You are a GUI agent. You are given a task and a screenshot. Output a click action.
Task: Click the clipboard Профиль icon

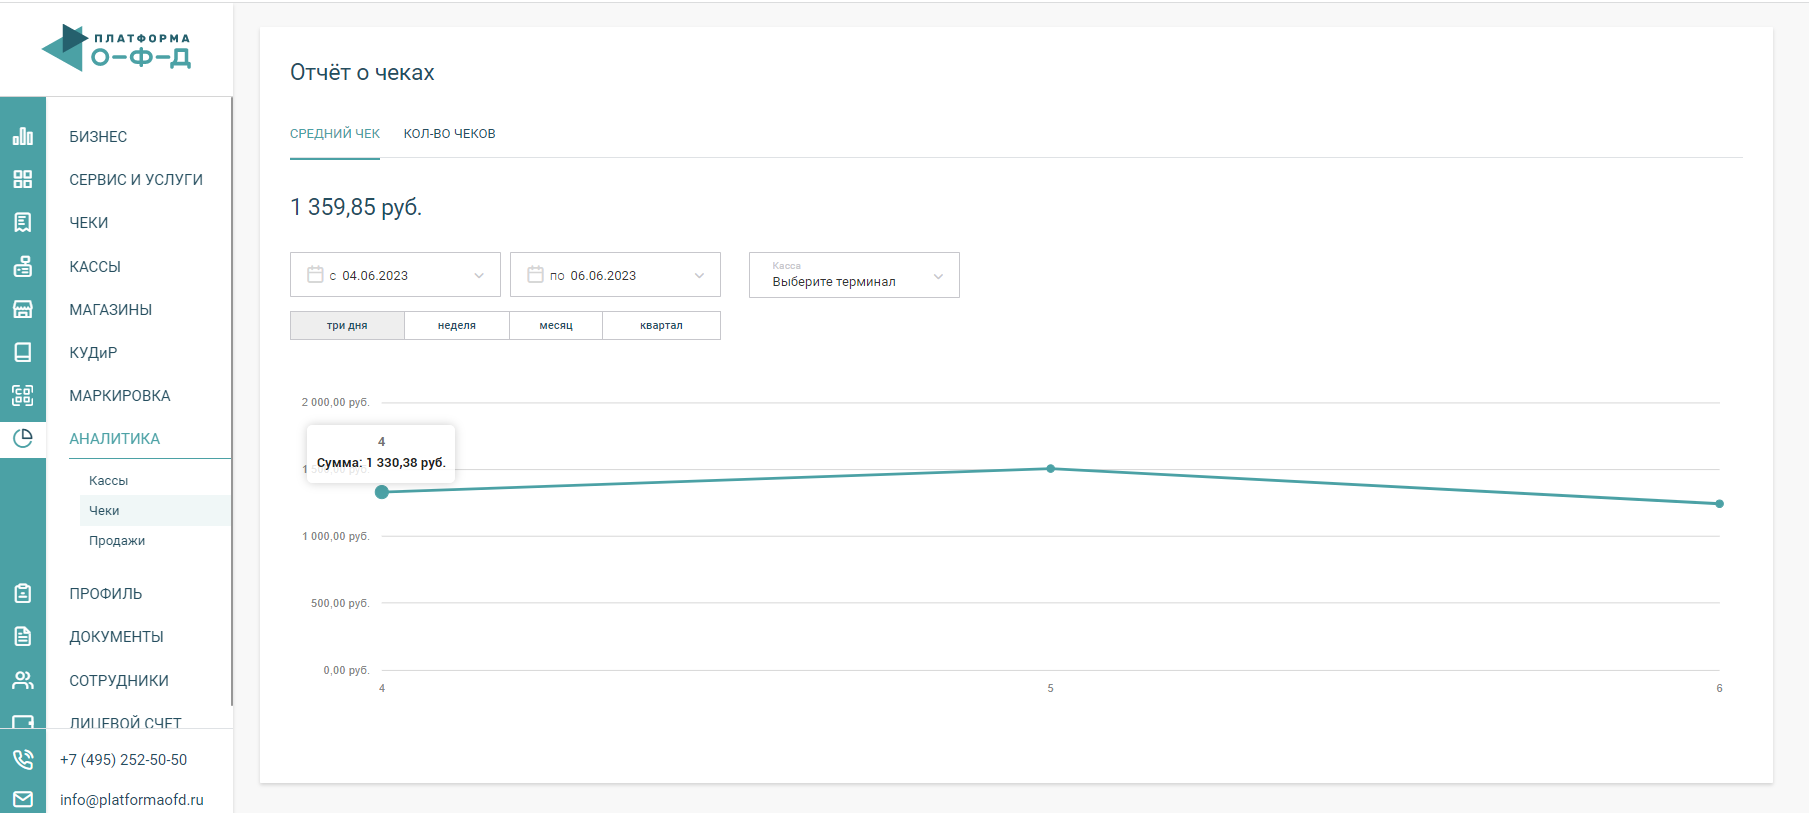pos(23,593)
